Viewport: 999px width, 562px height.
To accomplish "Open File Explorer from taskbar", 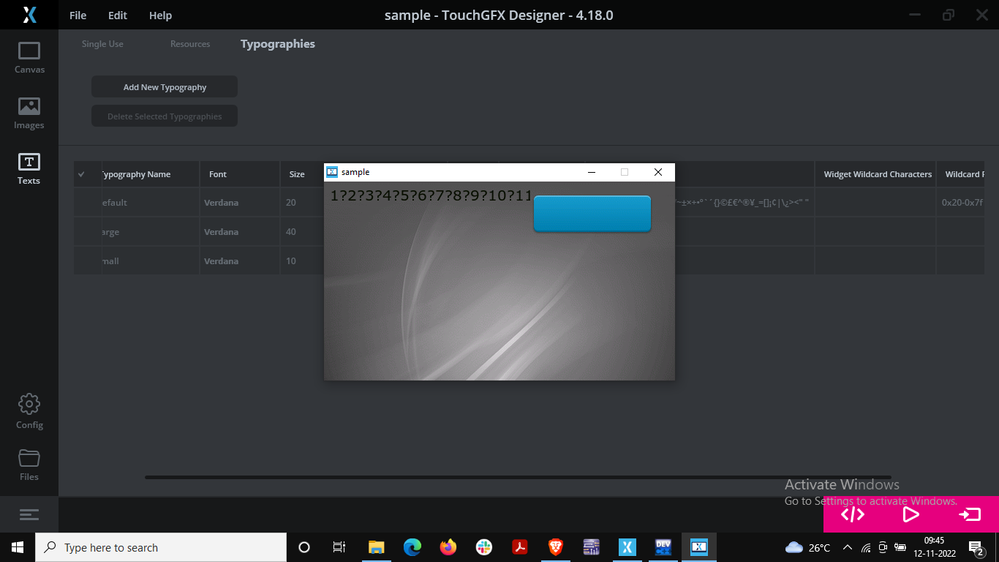I will pyautogui.click(x=377, y=547).
